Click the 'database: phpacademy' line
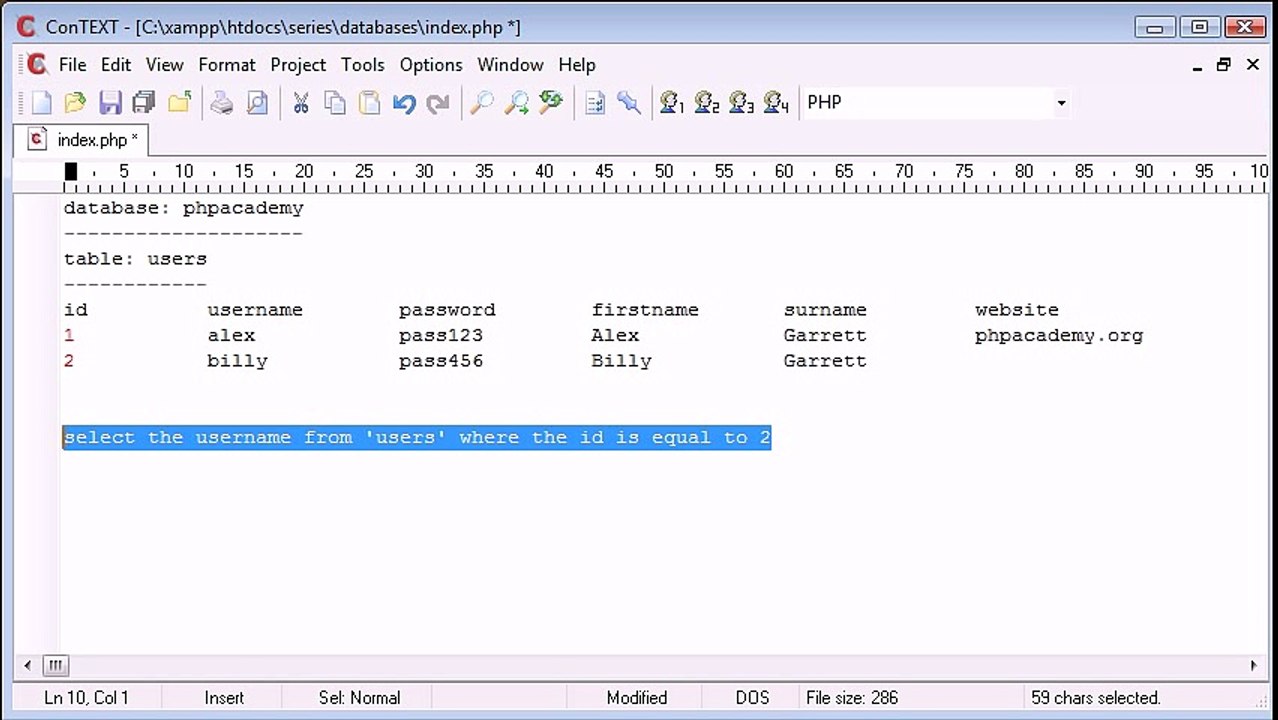This screenshot has width=1278, height=720. point(184,208)
